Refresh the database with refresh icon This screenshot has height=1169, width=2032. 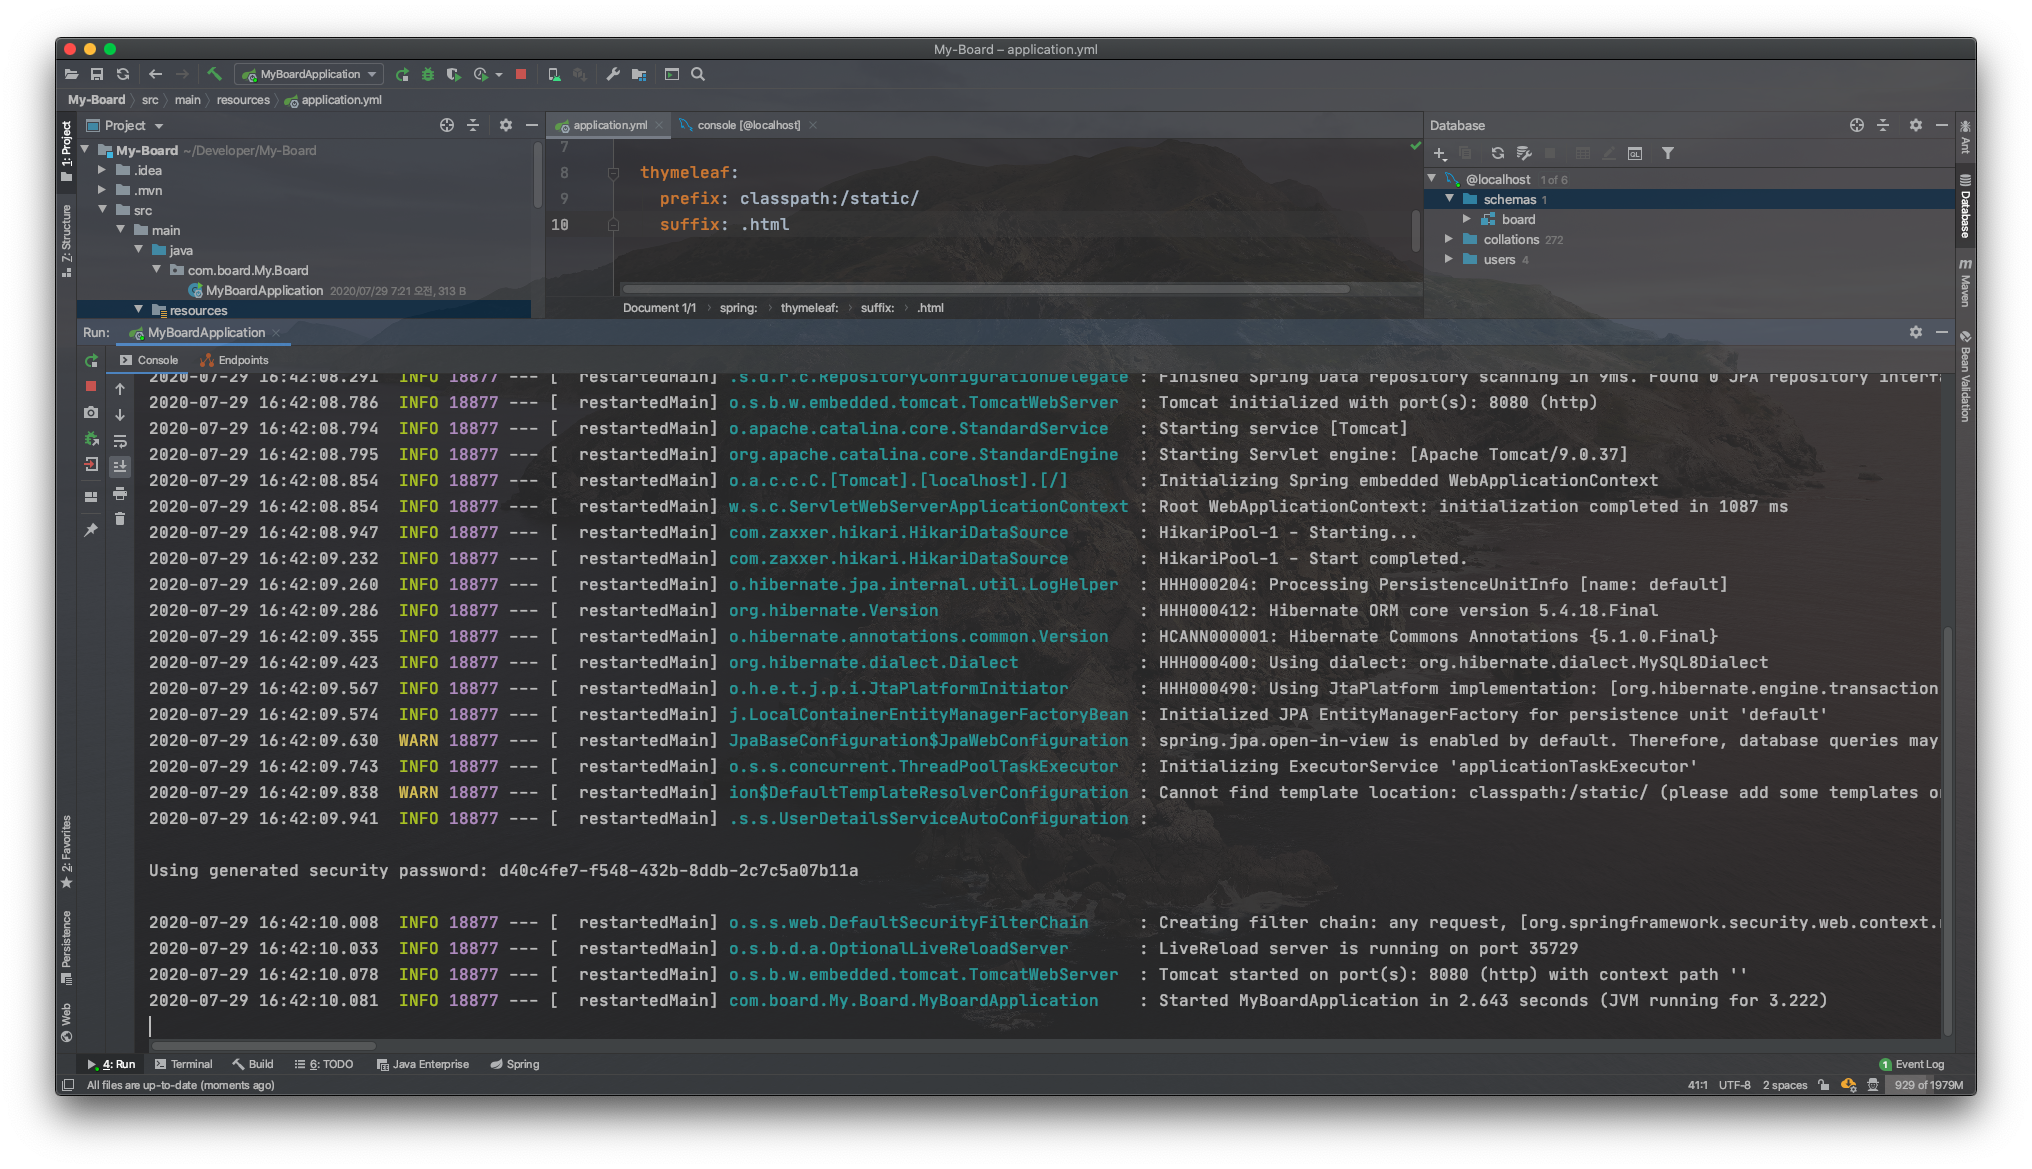pyautogui.click(x=1497, y=153)
